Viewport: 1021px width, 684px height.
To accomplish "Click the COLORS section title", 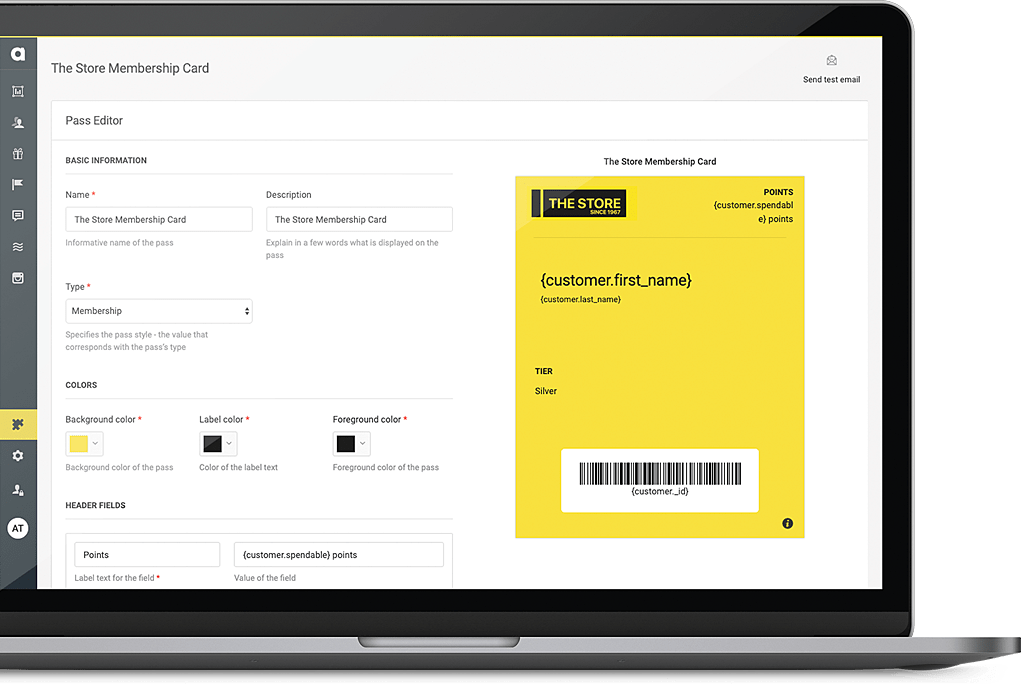I will [81, 385].
